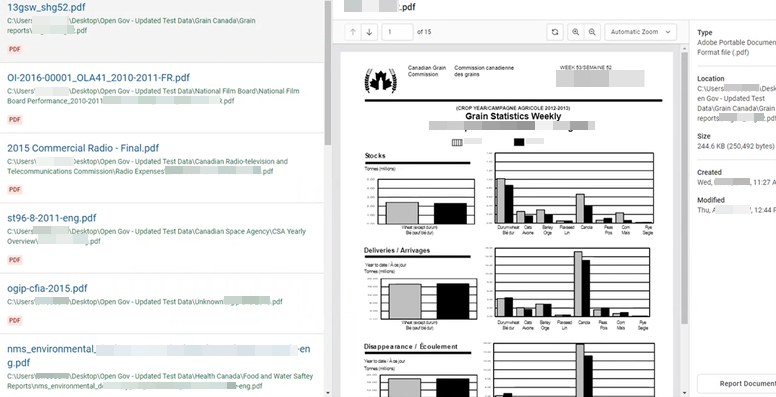Screen dimensions: 776x397
Task: Open st96-8-2011-eng.pdf result
Action: pyautogui.click(x=51, y=218)
